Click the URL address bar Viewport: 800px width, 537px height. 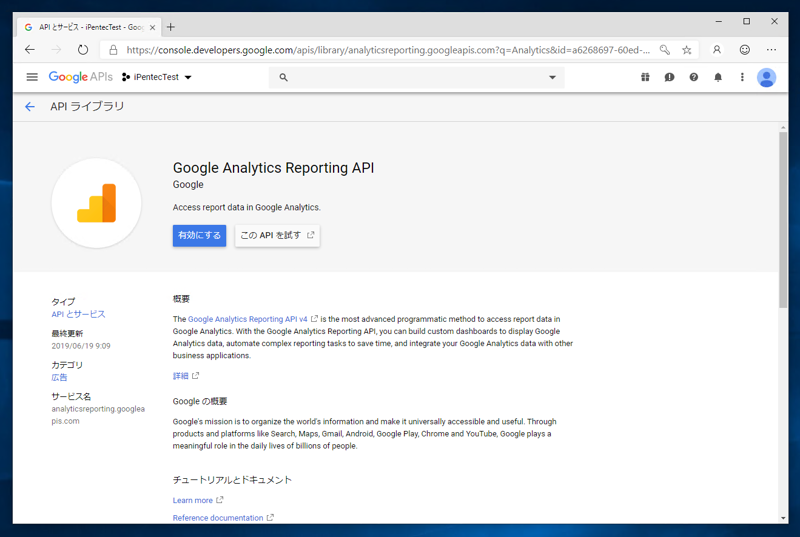click(x=388, y=50)
